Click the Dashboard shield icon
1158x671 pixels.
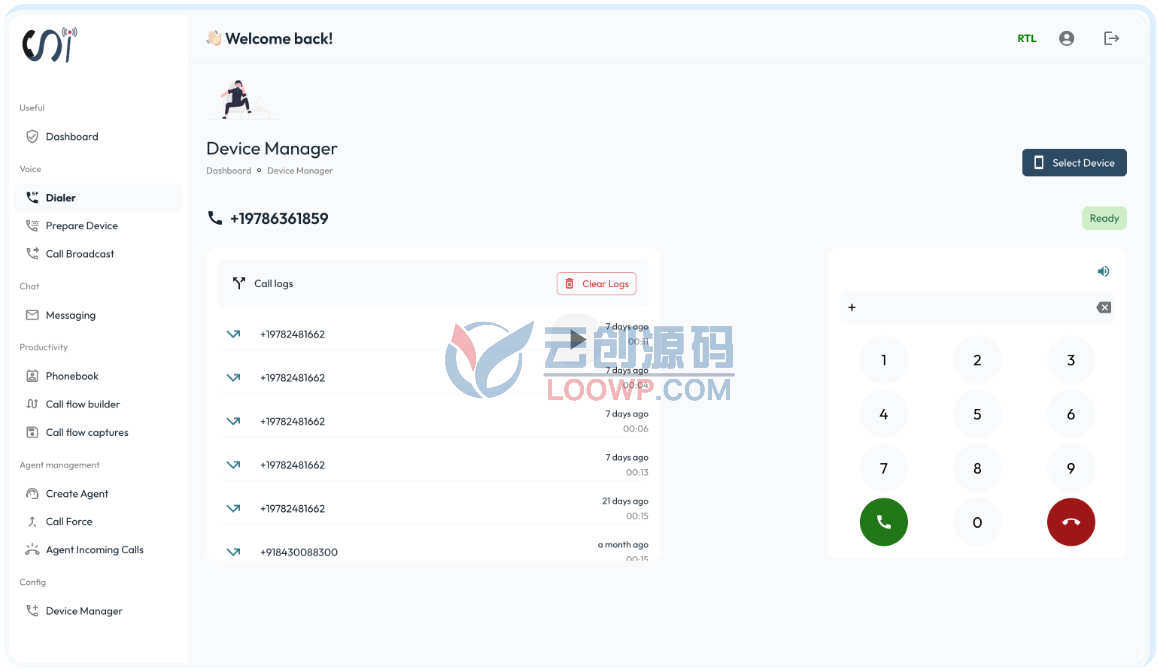tap(32, 137)
